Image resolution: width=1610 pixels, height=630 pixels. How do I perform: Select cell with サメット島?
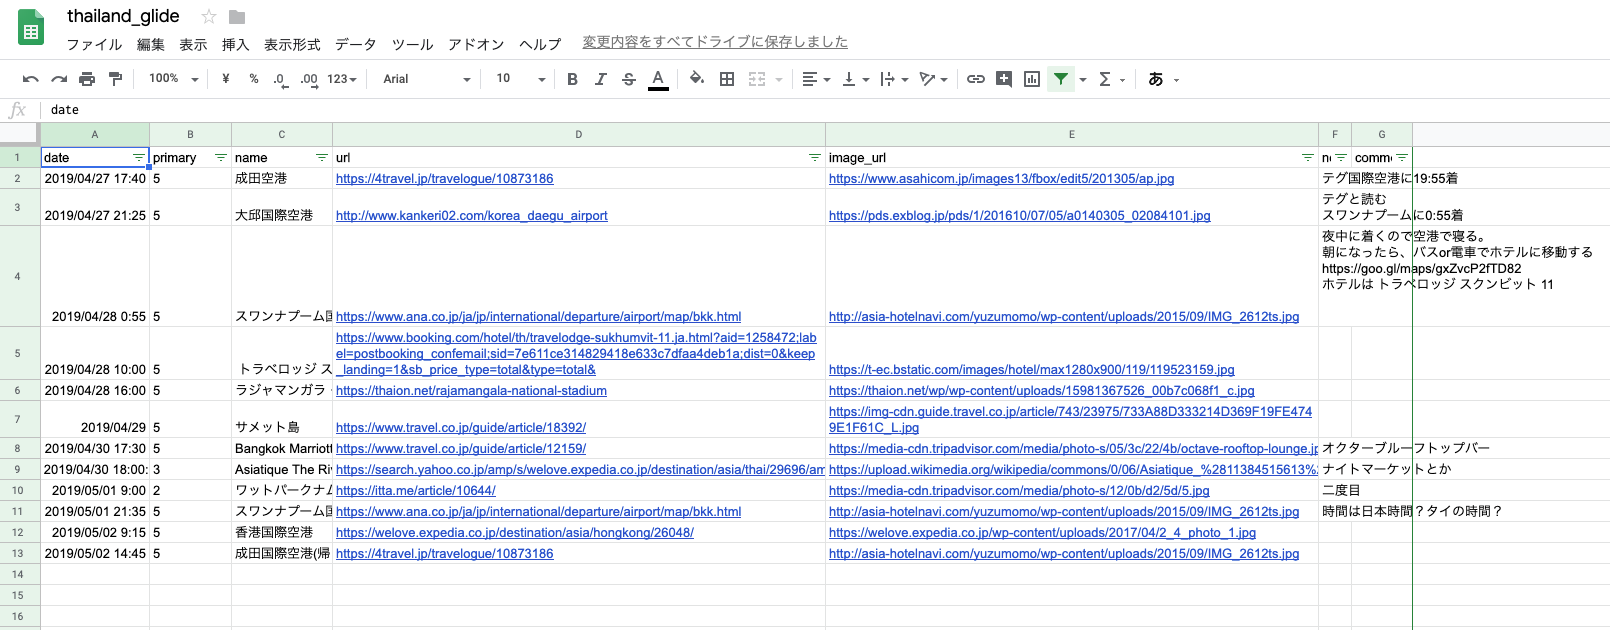[281, 419]
